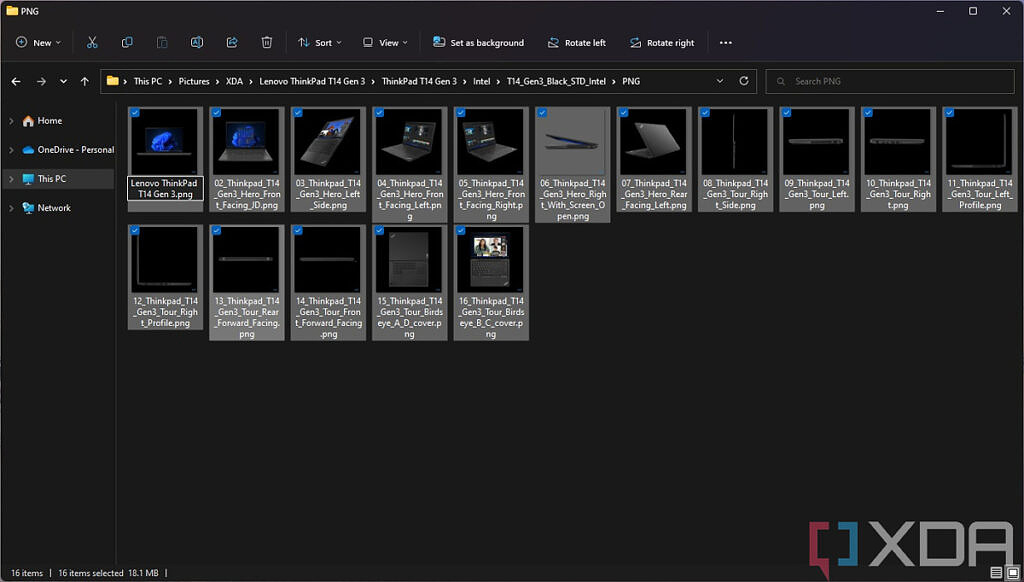The height and width of the screenshot is (582, 1024).
Task: Switch to large thumbnails view in status bar
Action: click(x=1012, y=573)
